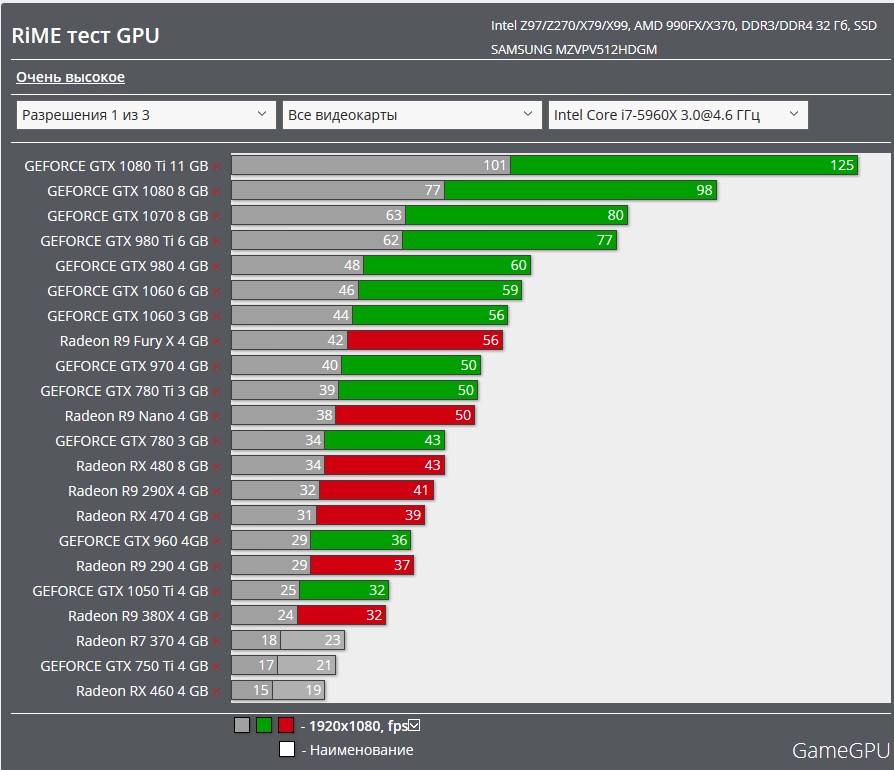The width and height of the screenshot is (894, 770).
Task: Click the green GTX 1080 Ti bar showing 125
Action: tap(683, 165)
